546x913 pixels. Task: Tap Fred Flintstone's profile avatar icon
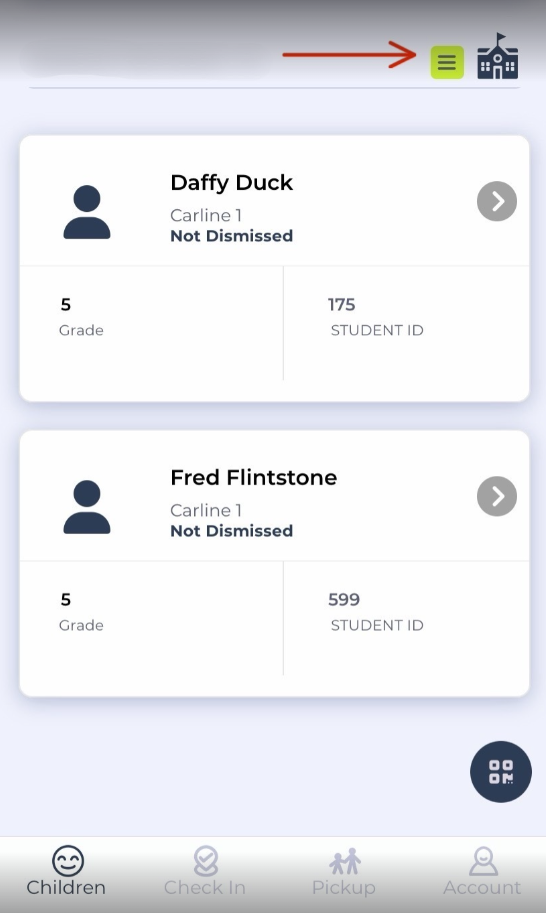point(87,507)
